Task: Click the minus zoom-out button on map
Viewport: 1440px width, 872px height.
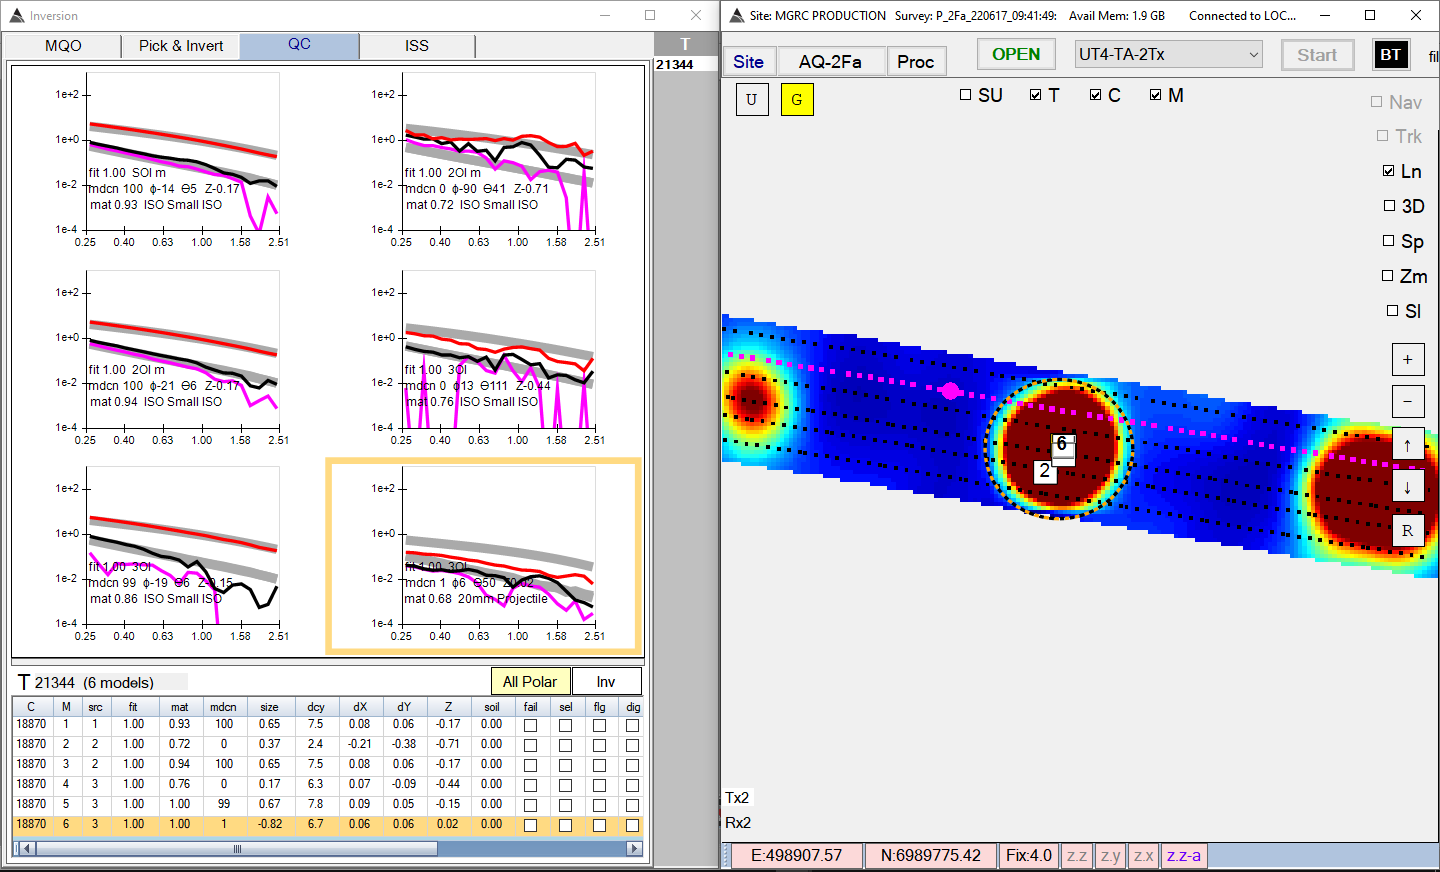Action: click(x=1408, y=402)
